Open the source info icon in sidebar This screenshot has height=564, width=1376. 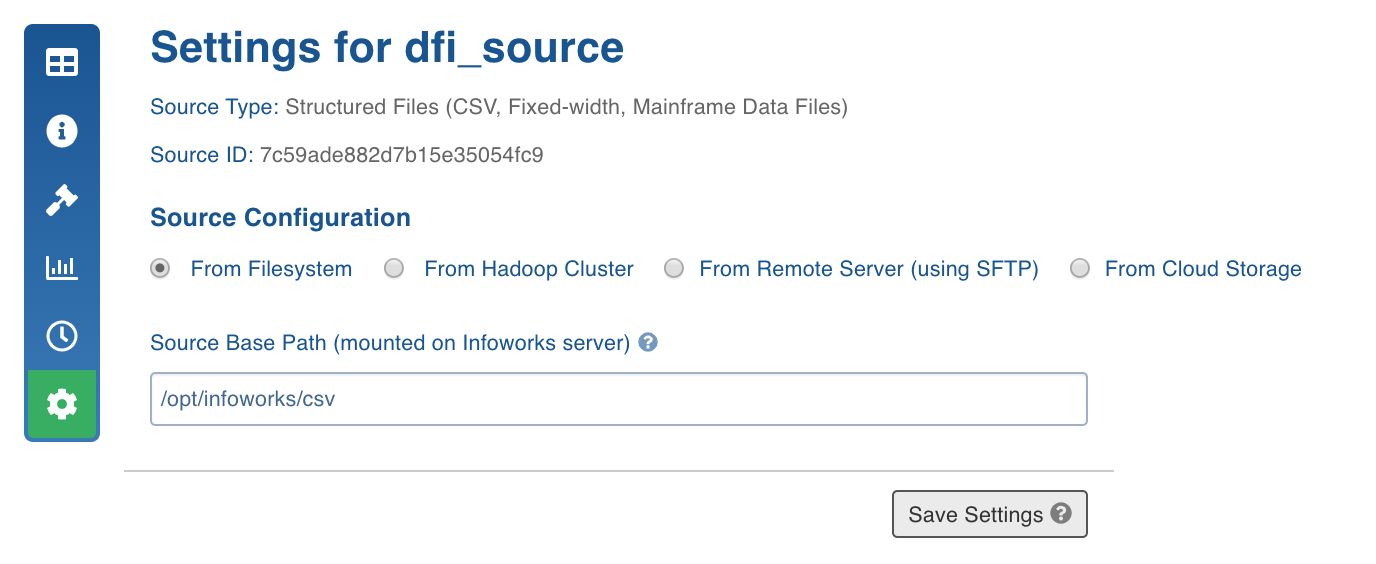tap(62, 131)
